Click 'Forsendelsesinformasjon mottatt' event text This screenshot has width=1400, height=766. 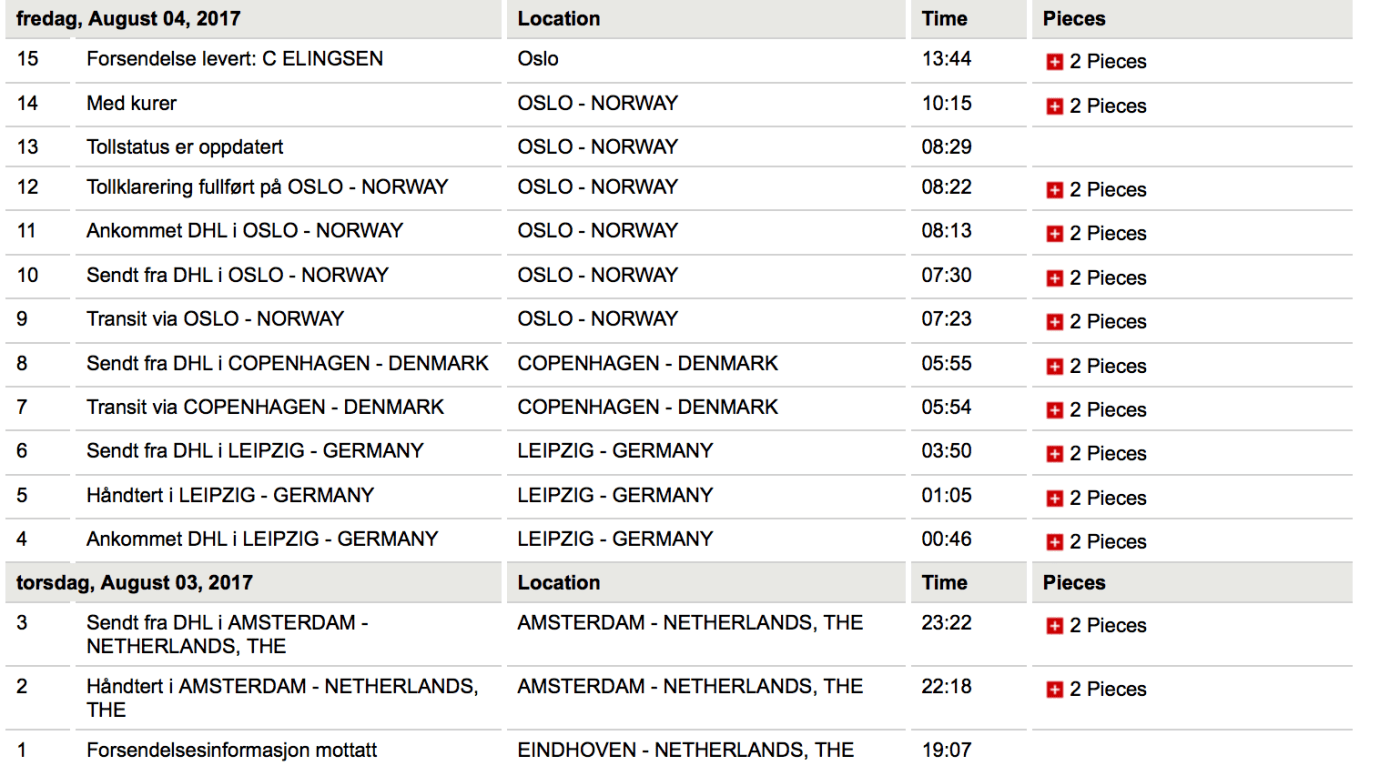[231, 750]
